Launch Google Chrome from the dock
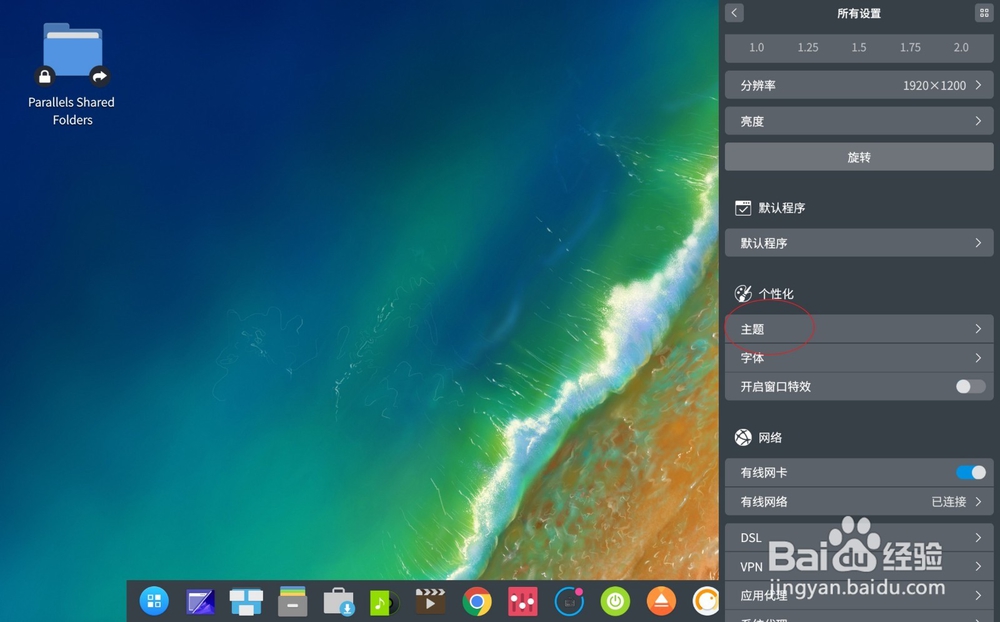This screenshot has height=622, width=1000. pyautogui.click(x=476, y=601)
